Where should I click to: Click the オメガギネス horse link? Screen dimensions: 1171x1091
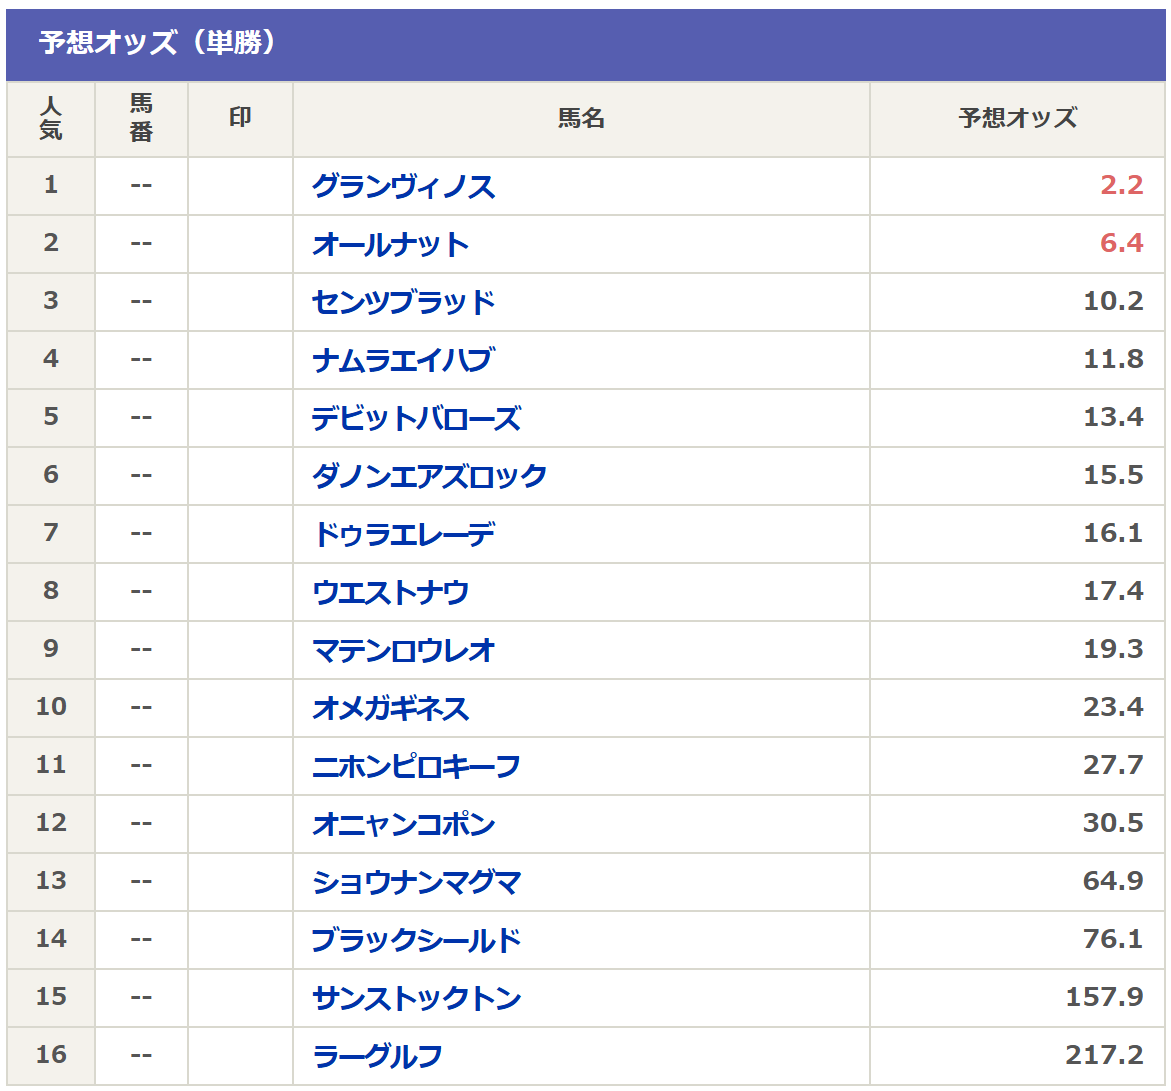point(390,709)
